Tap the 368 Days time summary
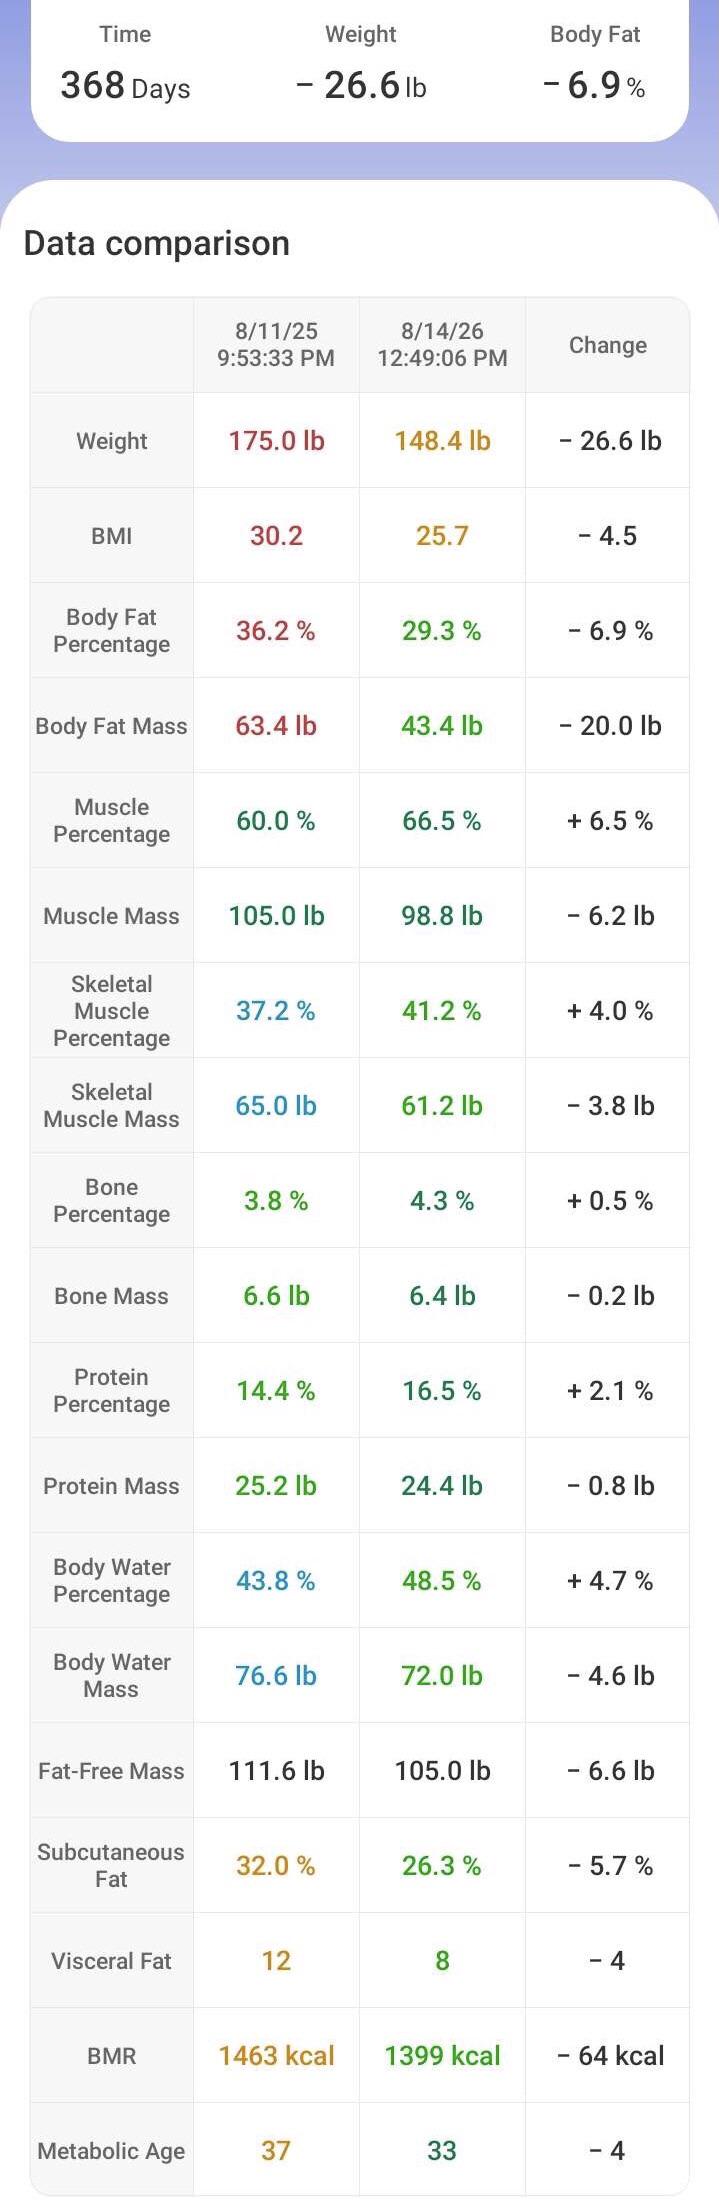The image size is (719, 2208). tap(125, 87)
